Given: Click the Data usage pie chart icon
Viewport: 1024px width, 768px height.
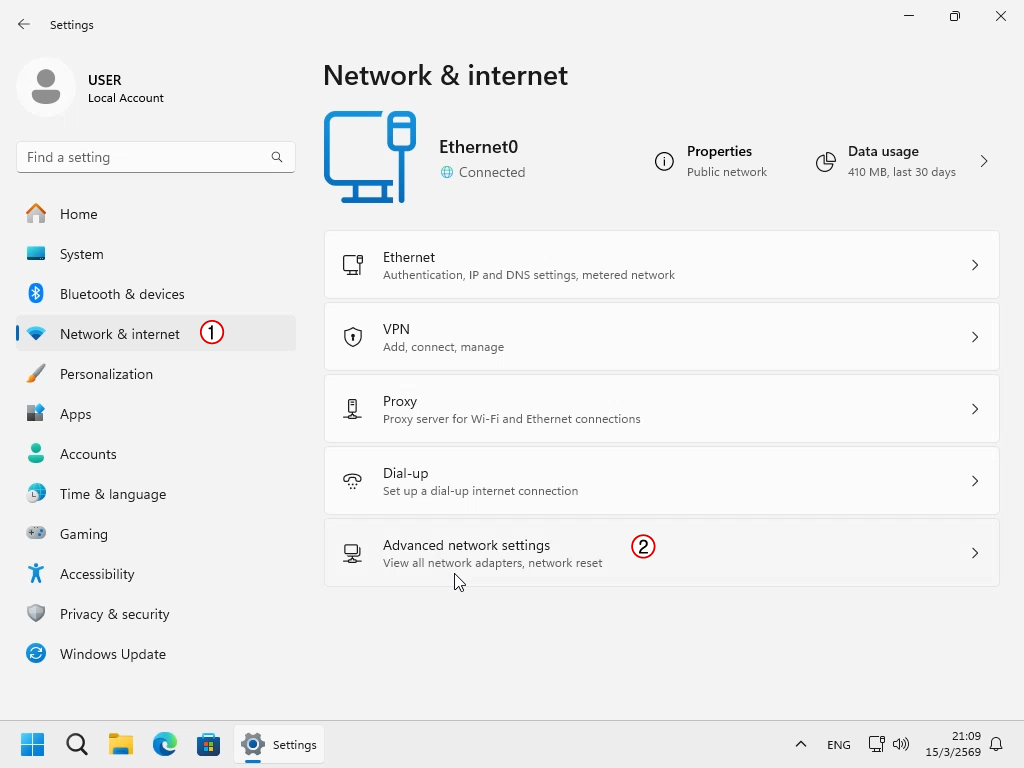Looking at the screenshot, I should coord(825,161).
